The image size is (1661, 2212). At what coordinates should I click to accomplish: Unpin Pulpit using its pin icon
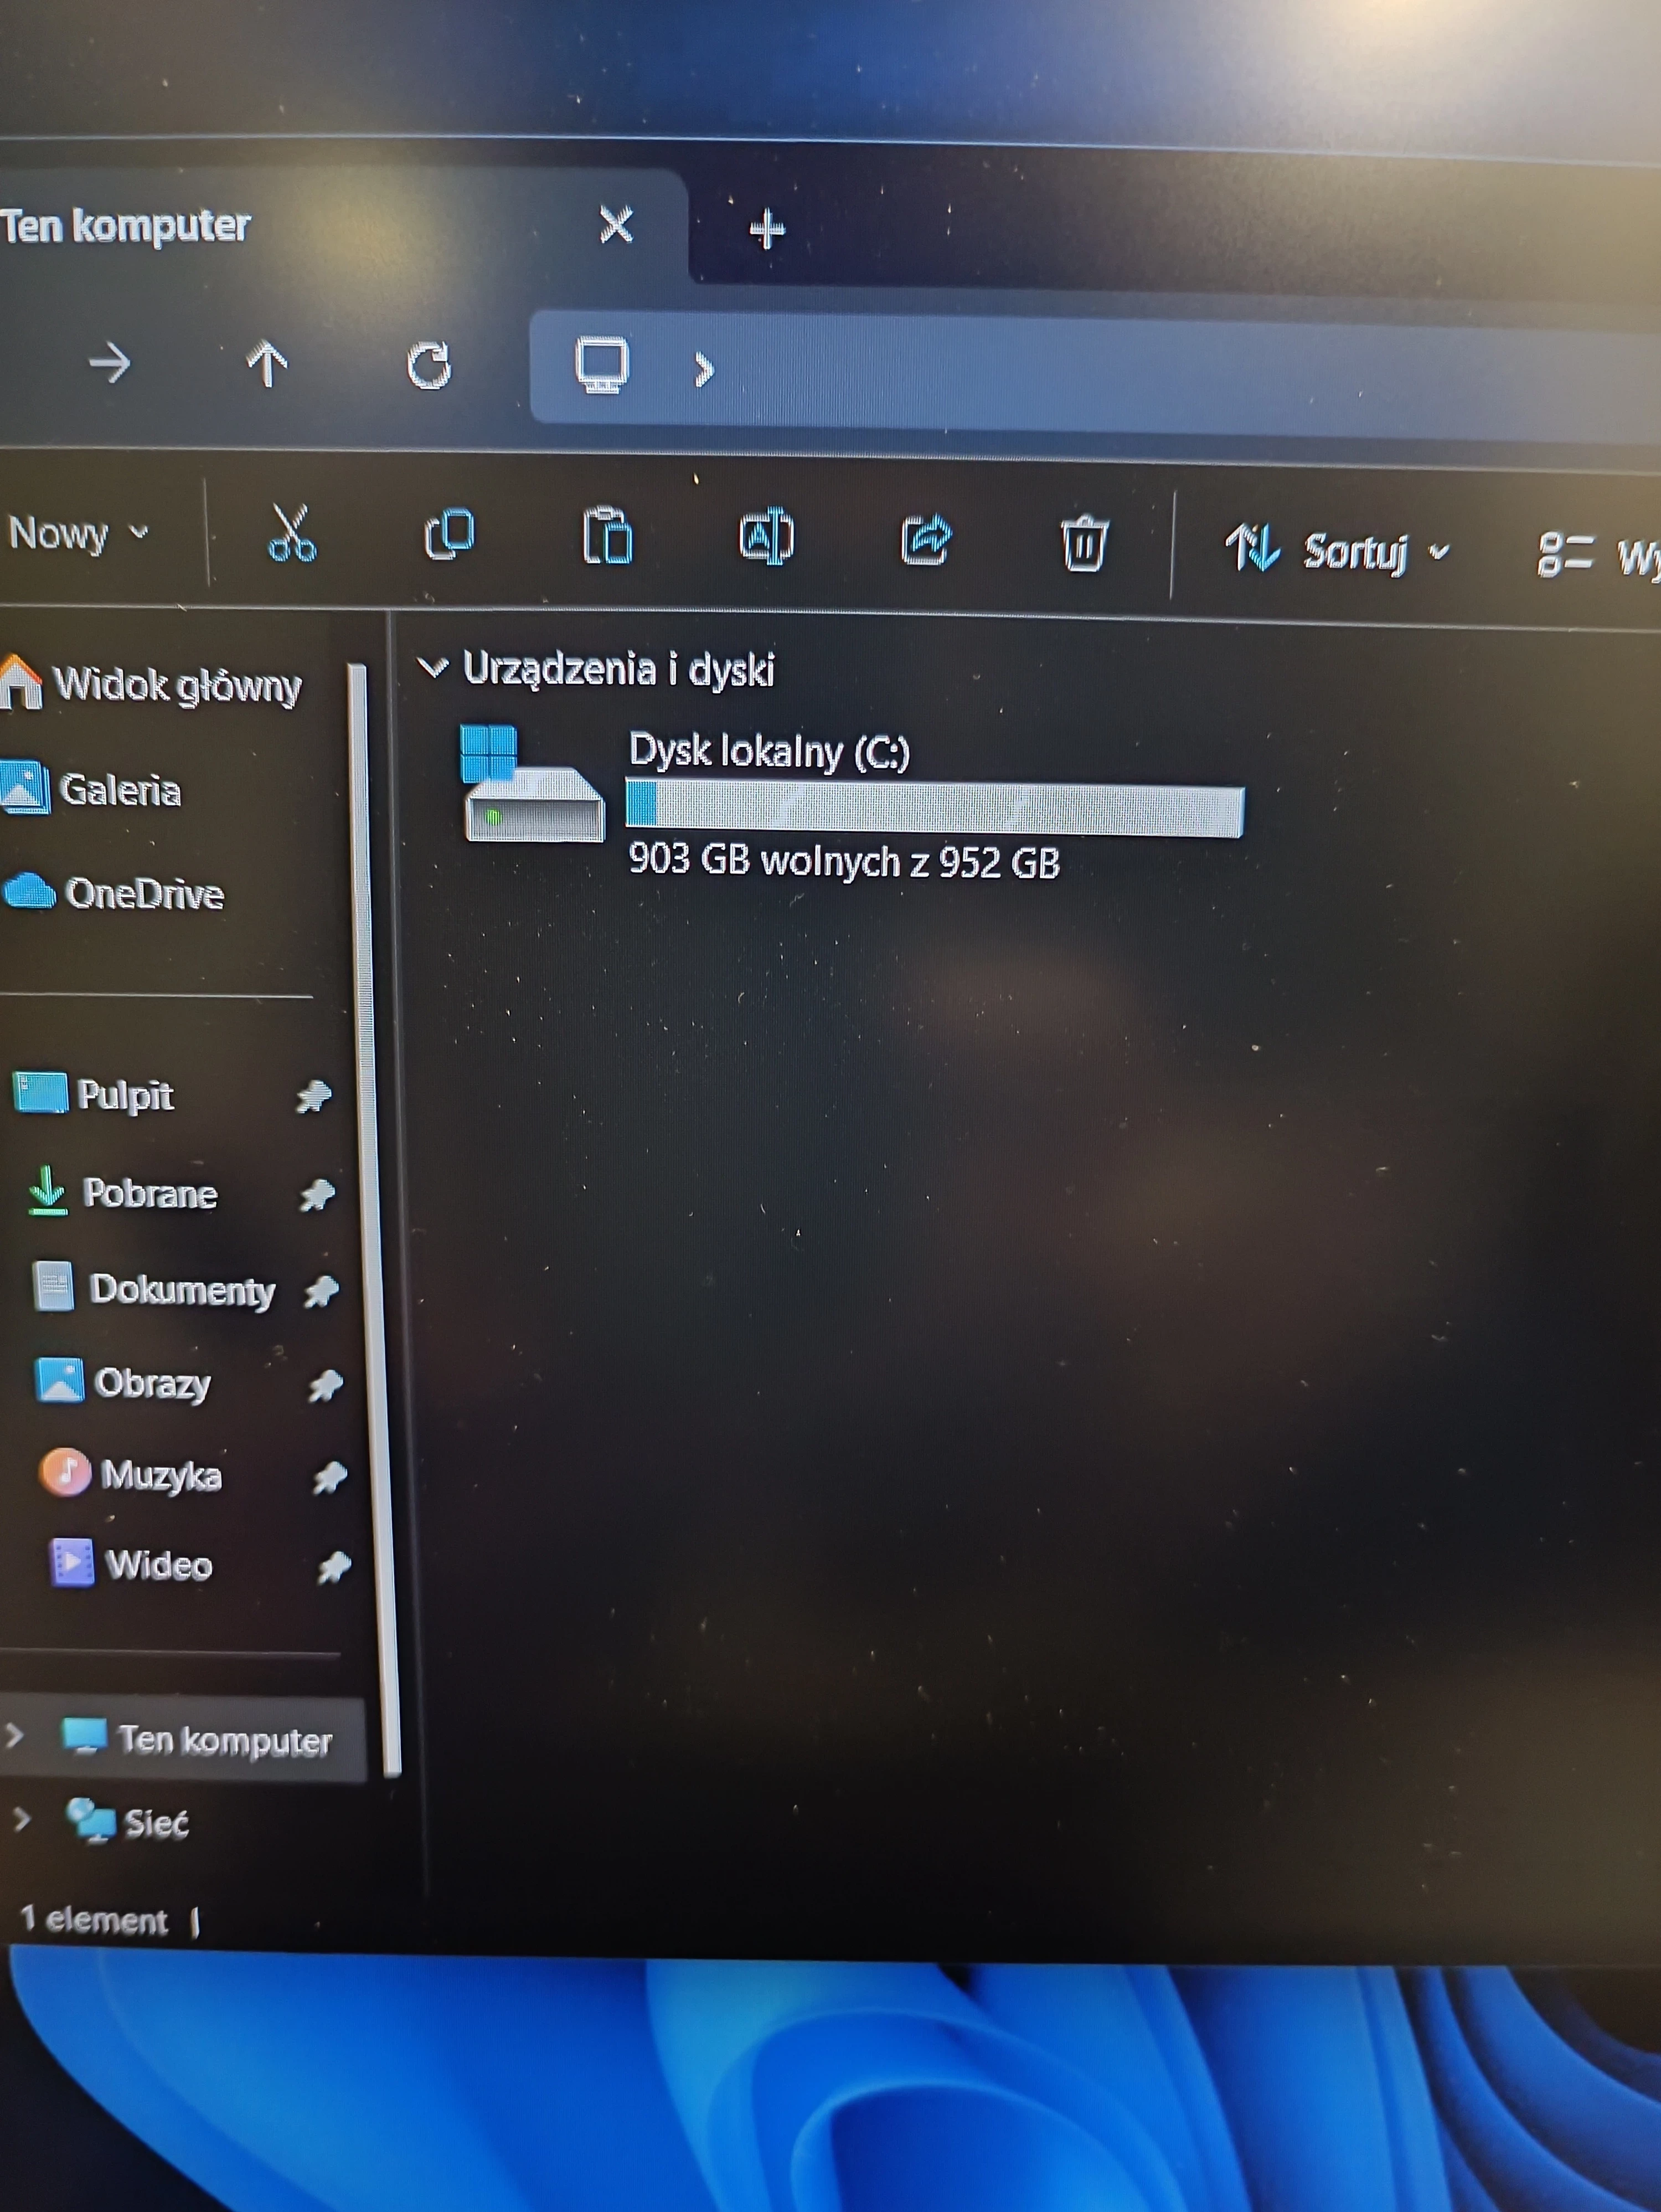click(313, 1097)
